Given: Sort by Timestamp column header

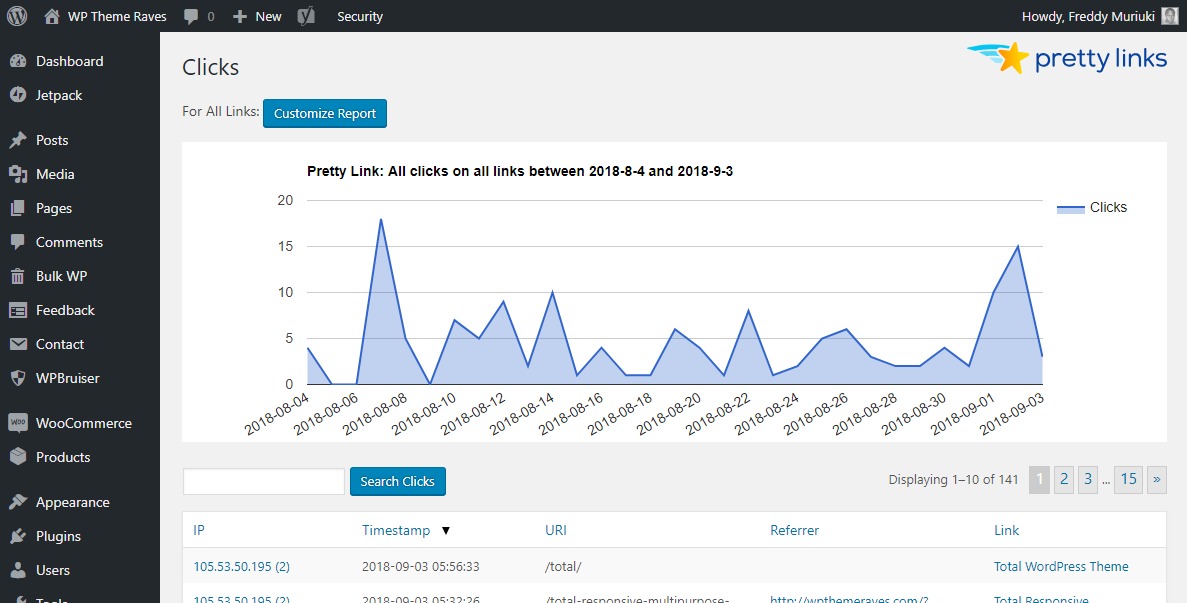Looking at the screenshot, I should point(396,530).
